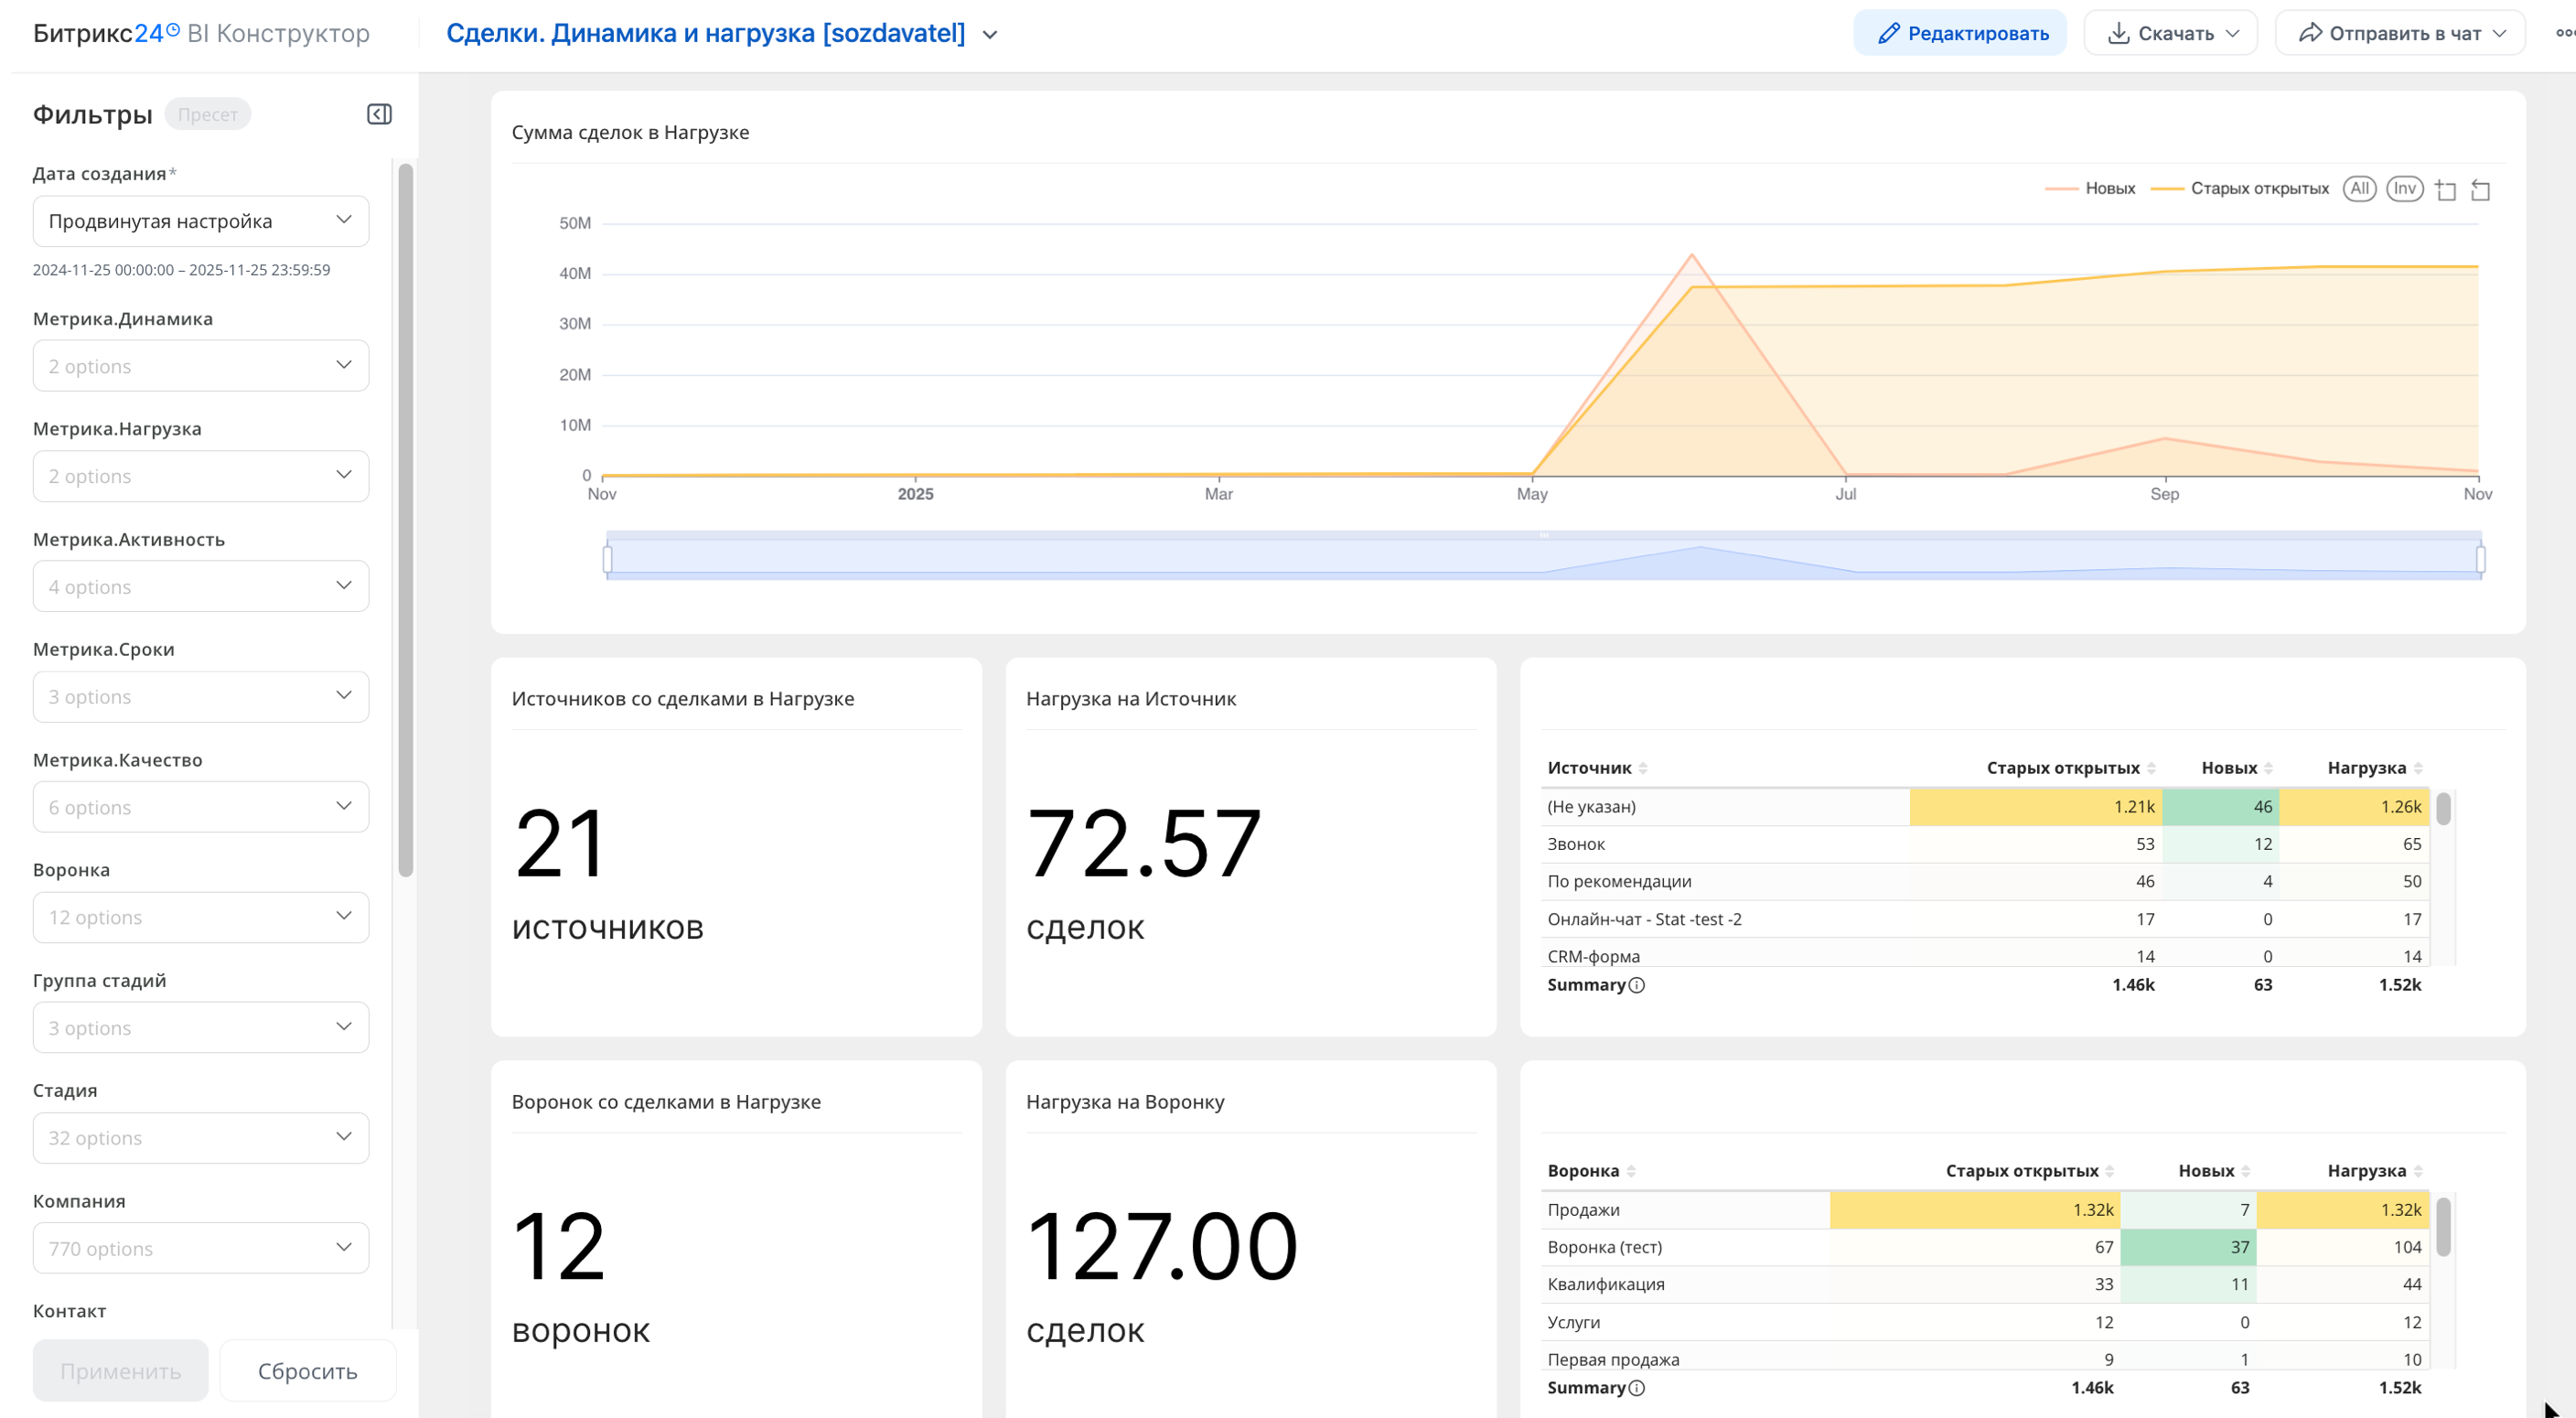Click left handle of chart range slider
Viewport: 2576px width, 1418px height.
pos(608,558)
